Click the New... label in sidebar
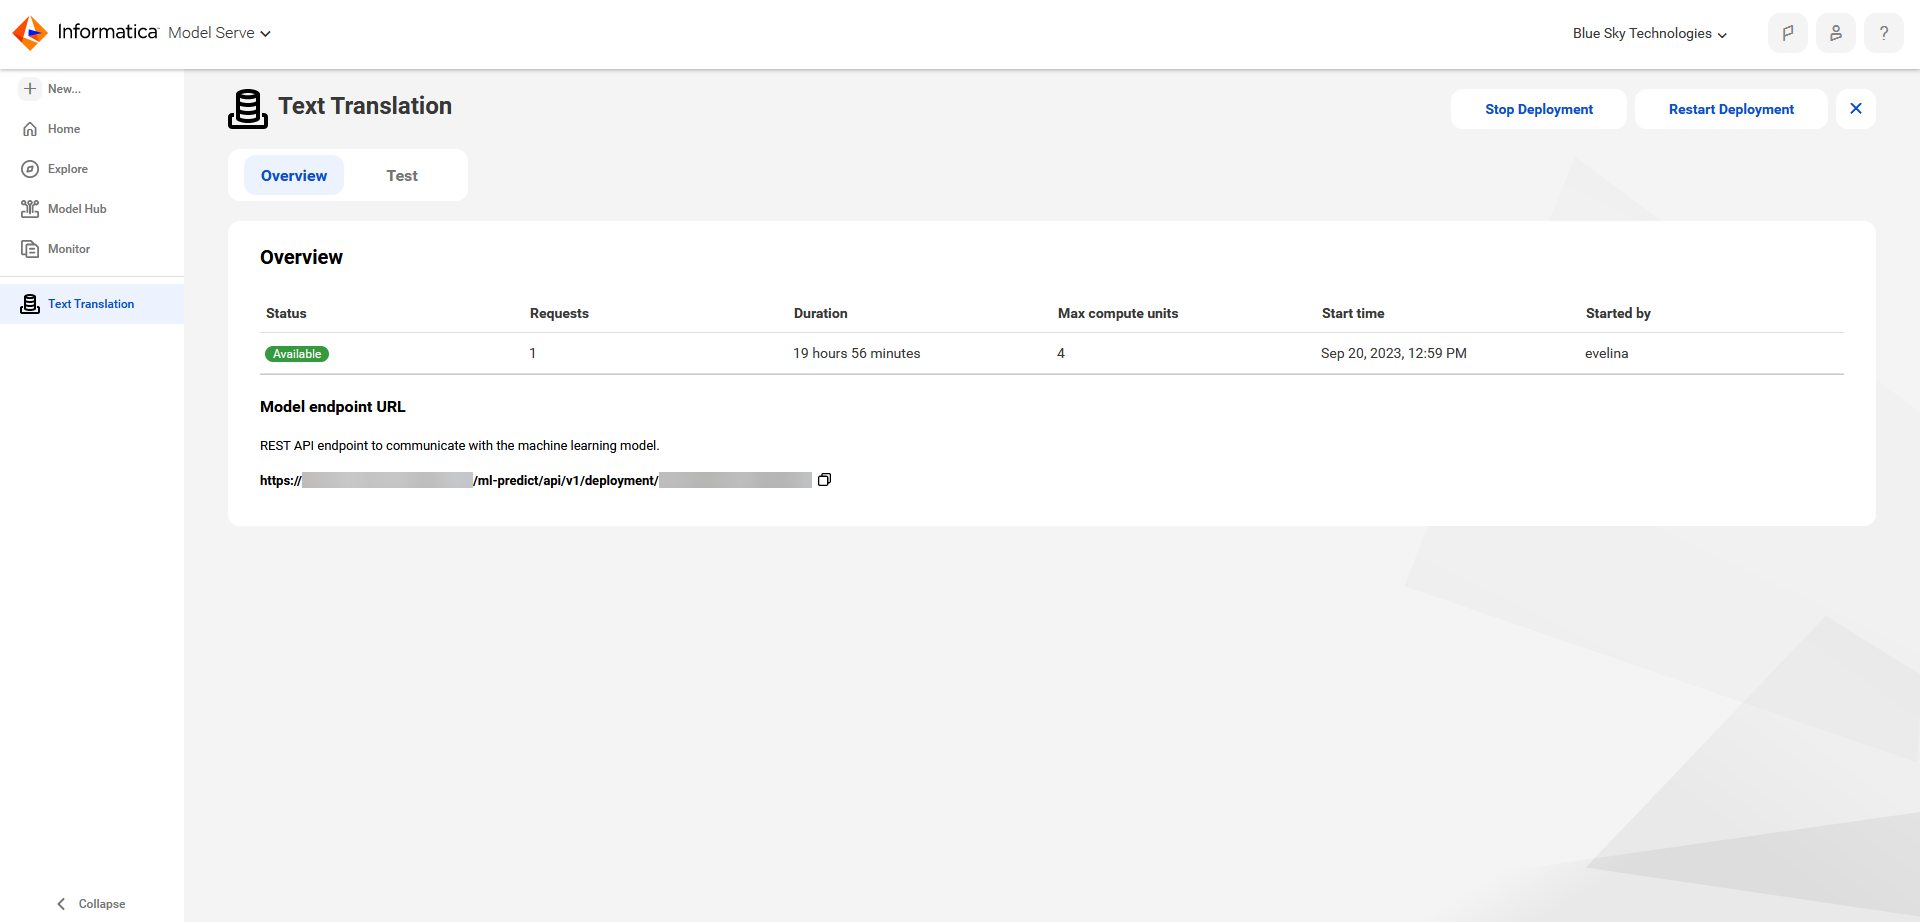The image size is (1920, 922). [64, 89]
